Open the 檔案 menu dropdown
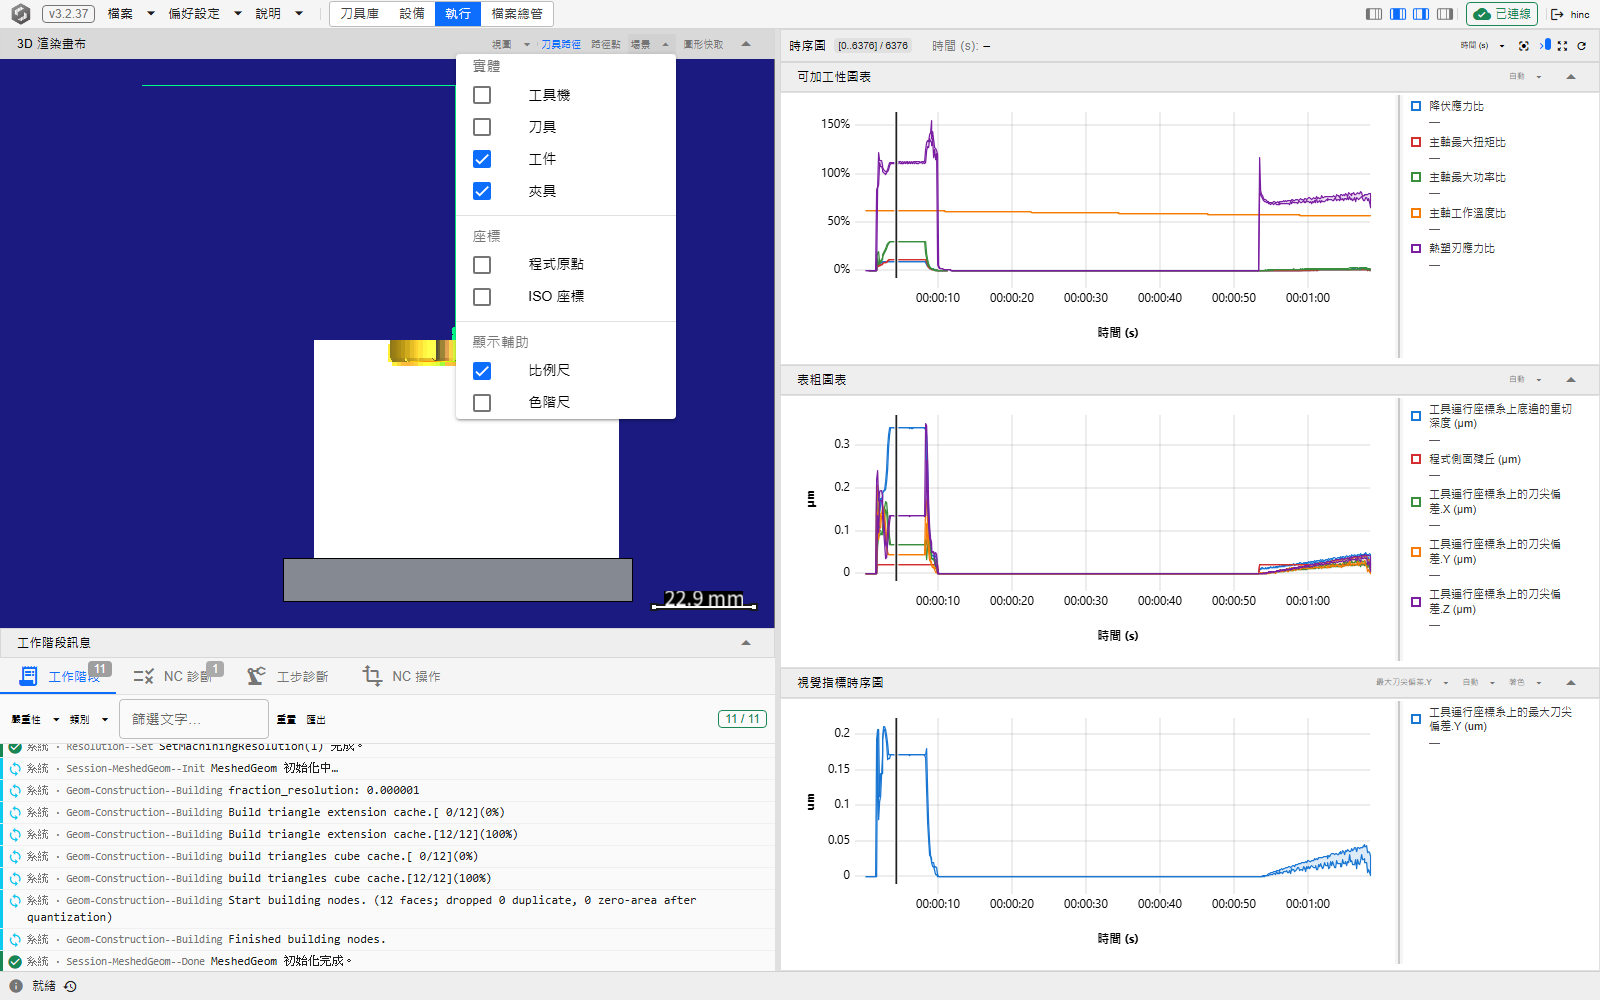 coord(131,14)
